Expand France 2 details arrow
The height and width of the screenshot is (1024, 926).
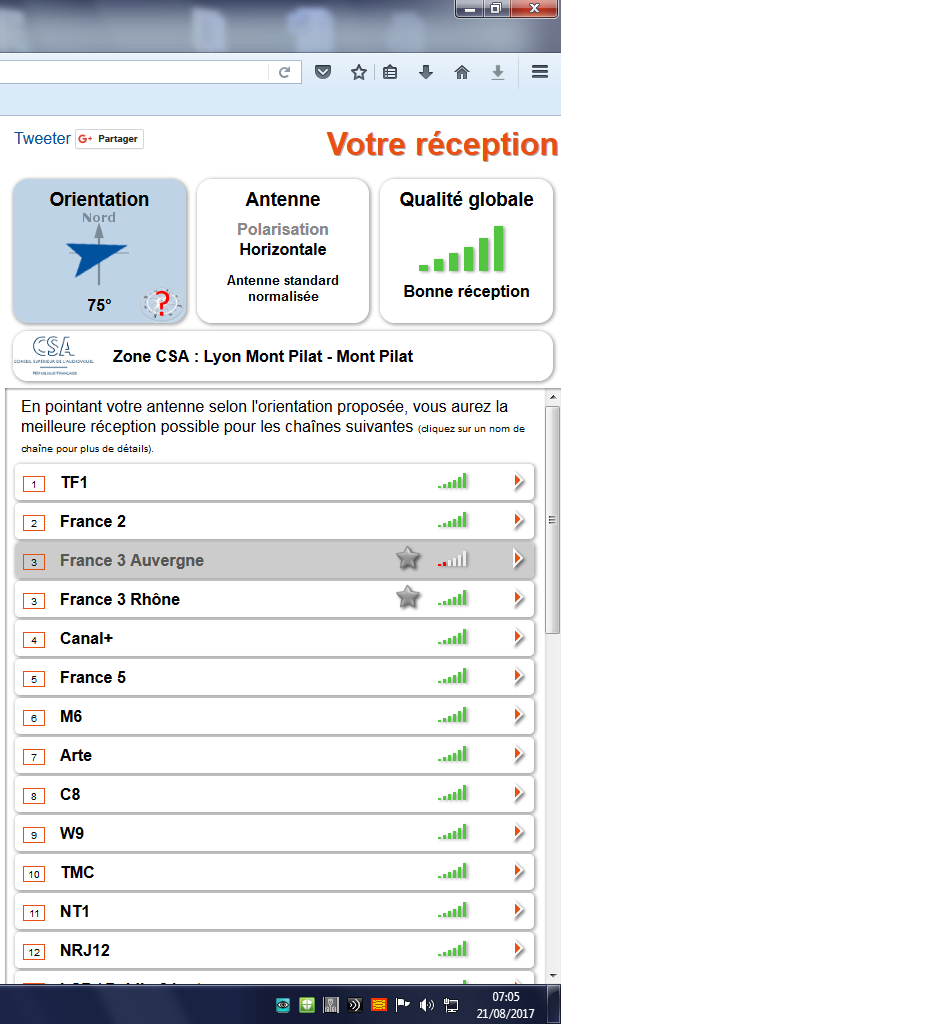click(x=519, y=520)
